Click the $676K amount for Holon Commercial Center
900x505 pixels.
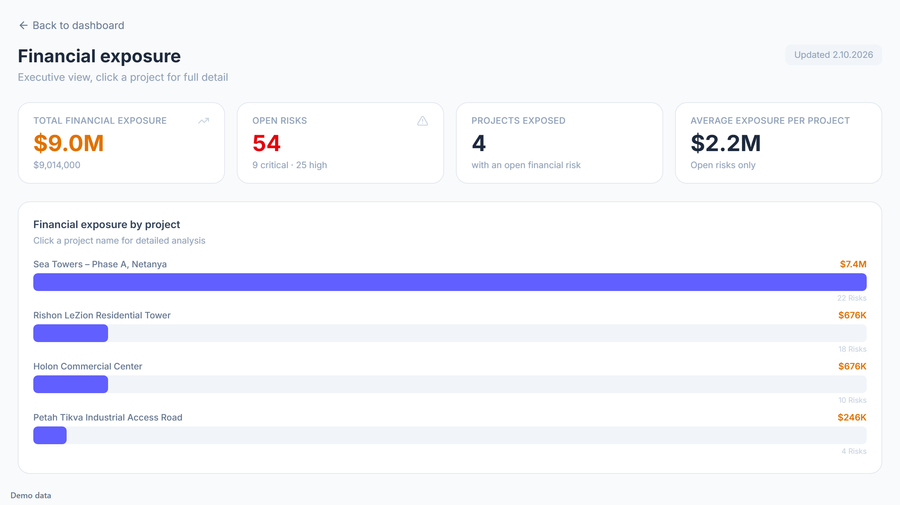pos(852,366)
